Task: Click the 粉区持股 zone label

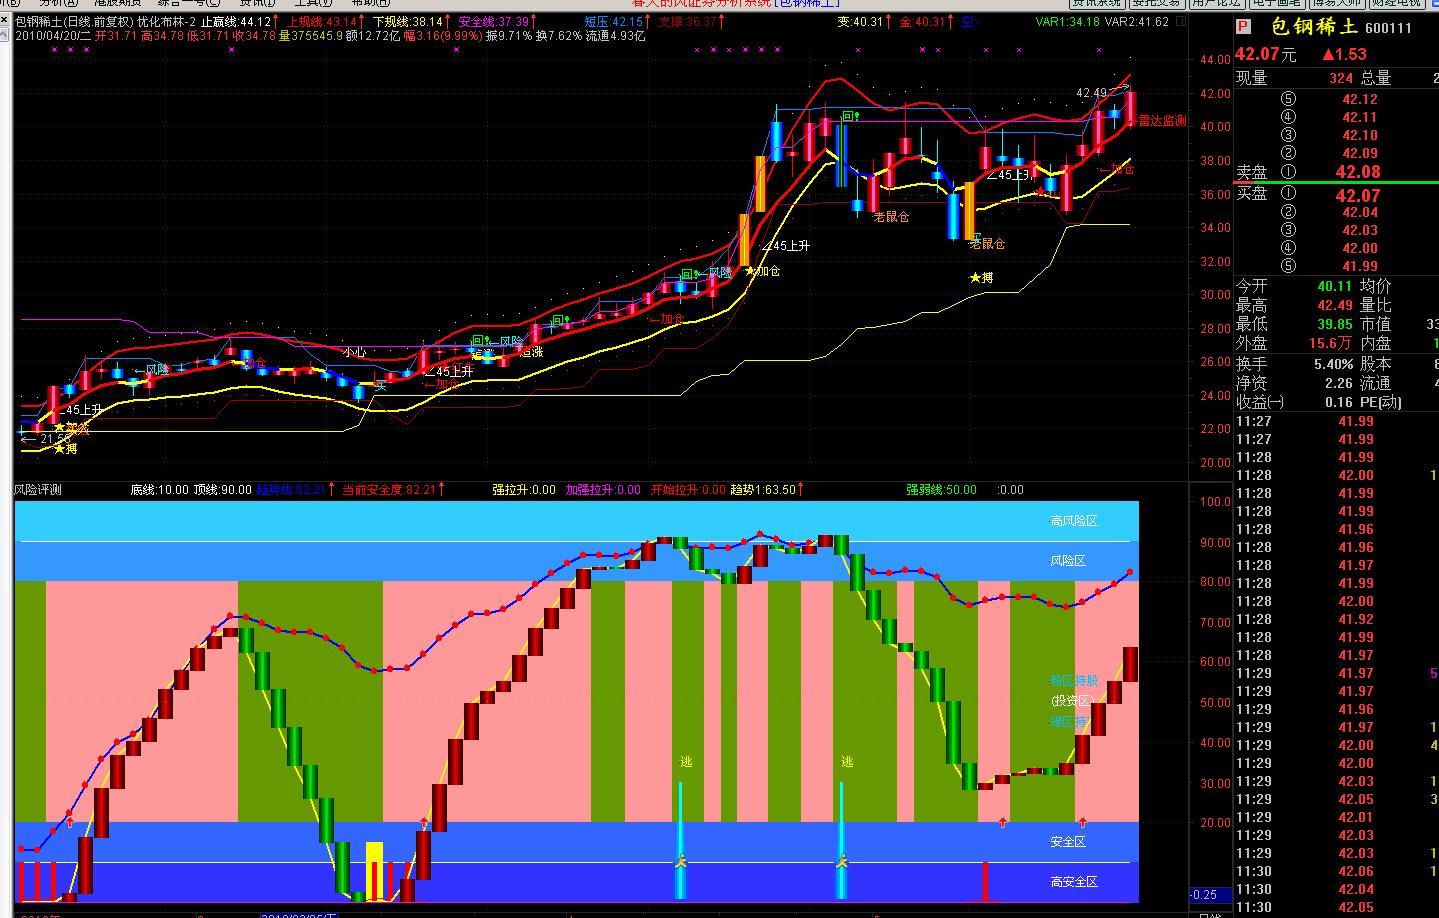Action: pos(1074,681)
